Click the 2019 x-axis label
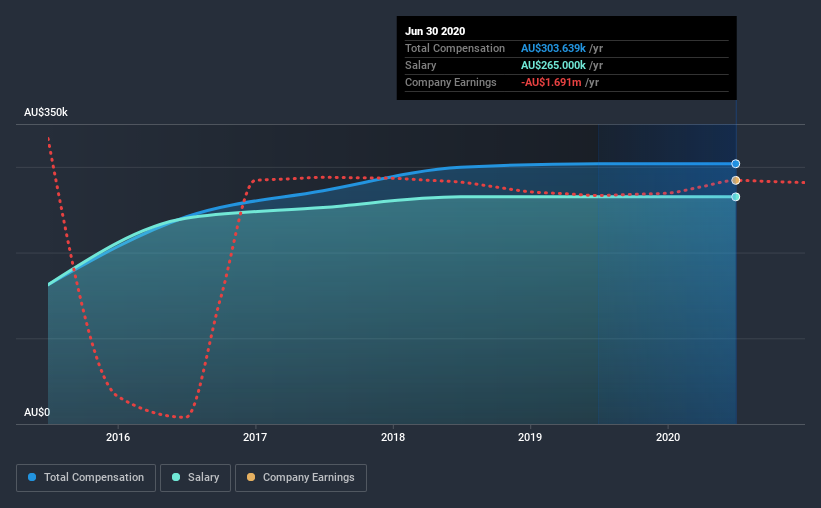Screen dimensions: 821x508 [530, 437]
